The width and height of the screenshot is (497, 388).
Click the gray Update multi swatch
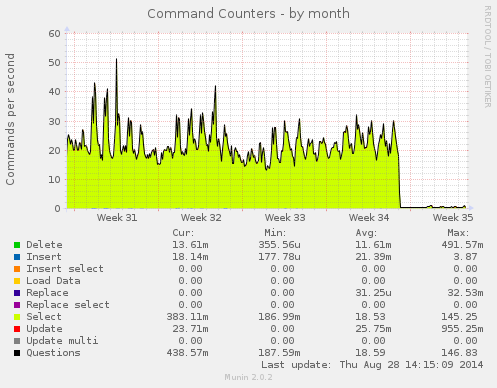[17, 341]
